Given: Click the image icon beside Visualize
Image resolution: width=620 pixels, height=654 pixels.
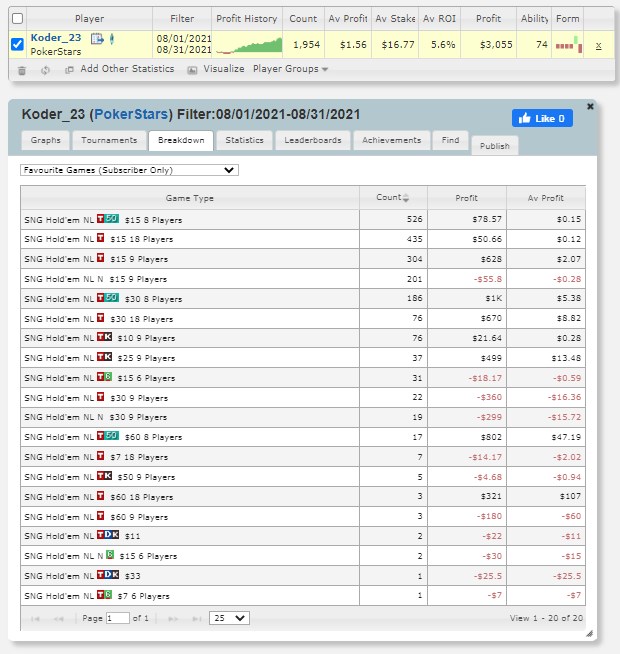Looking at the screenshot, I should (x=192, y=70).
